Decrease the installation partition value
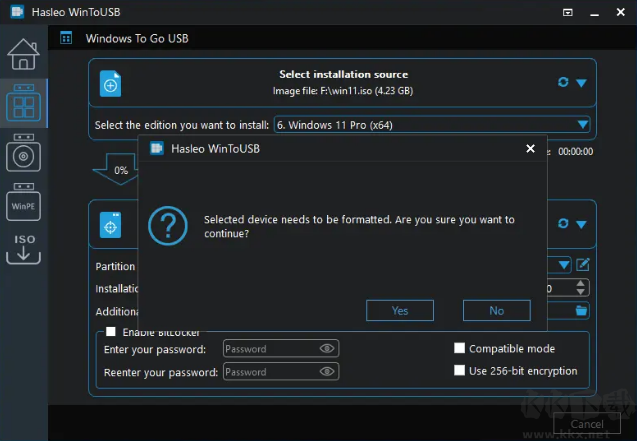Image resolution: width=637 pixels, height=441 pixels. (x=581, y=292)
